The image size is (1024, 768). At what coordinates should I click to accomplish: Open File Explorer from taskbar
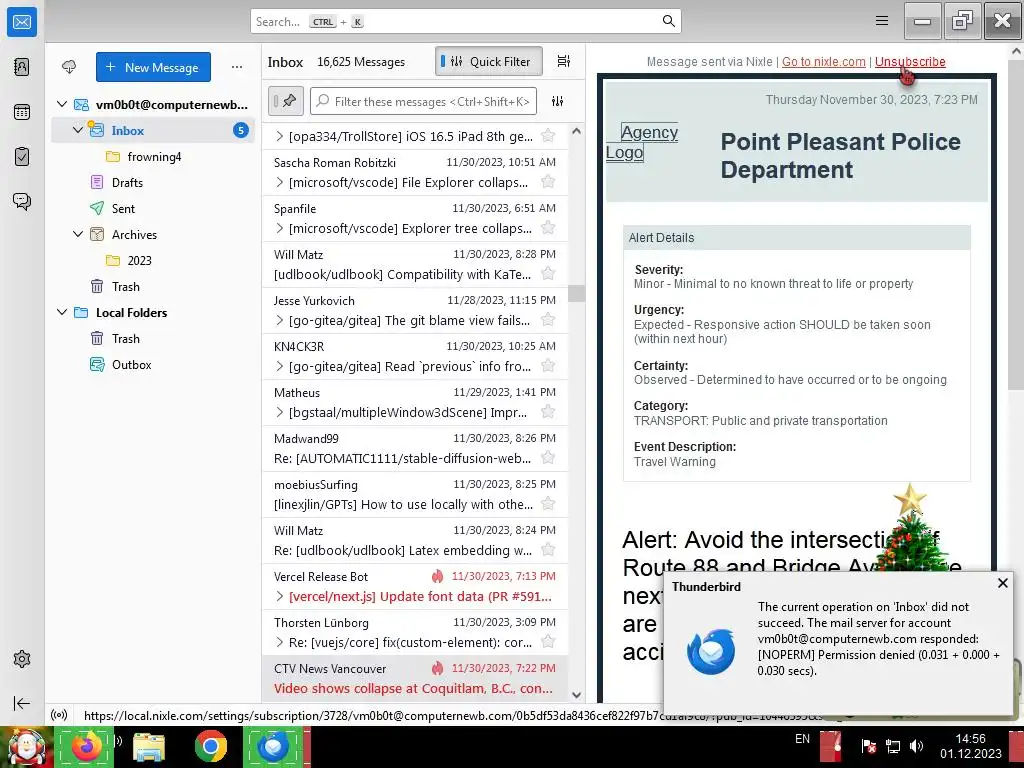[x=148, y=746]
